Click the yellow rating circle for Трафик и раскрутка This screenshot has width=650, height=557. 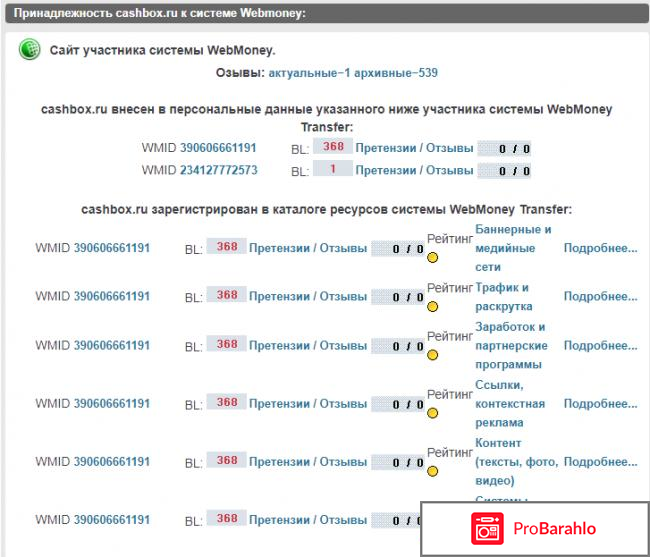tap(432, 307)
